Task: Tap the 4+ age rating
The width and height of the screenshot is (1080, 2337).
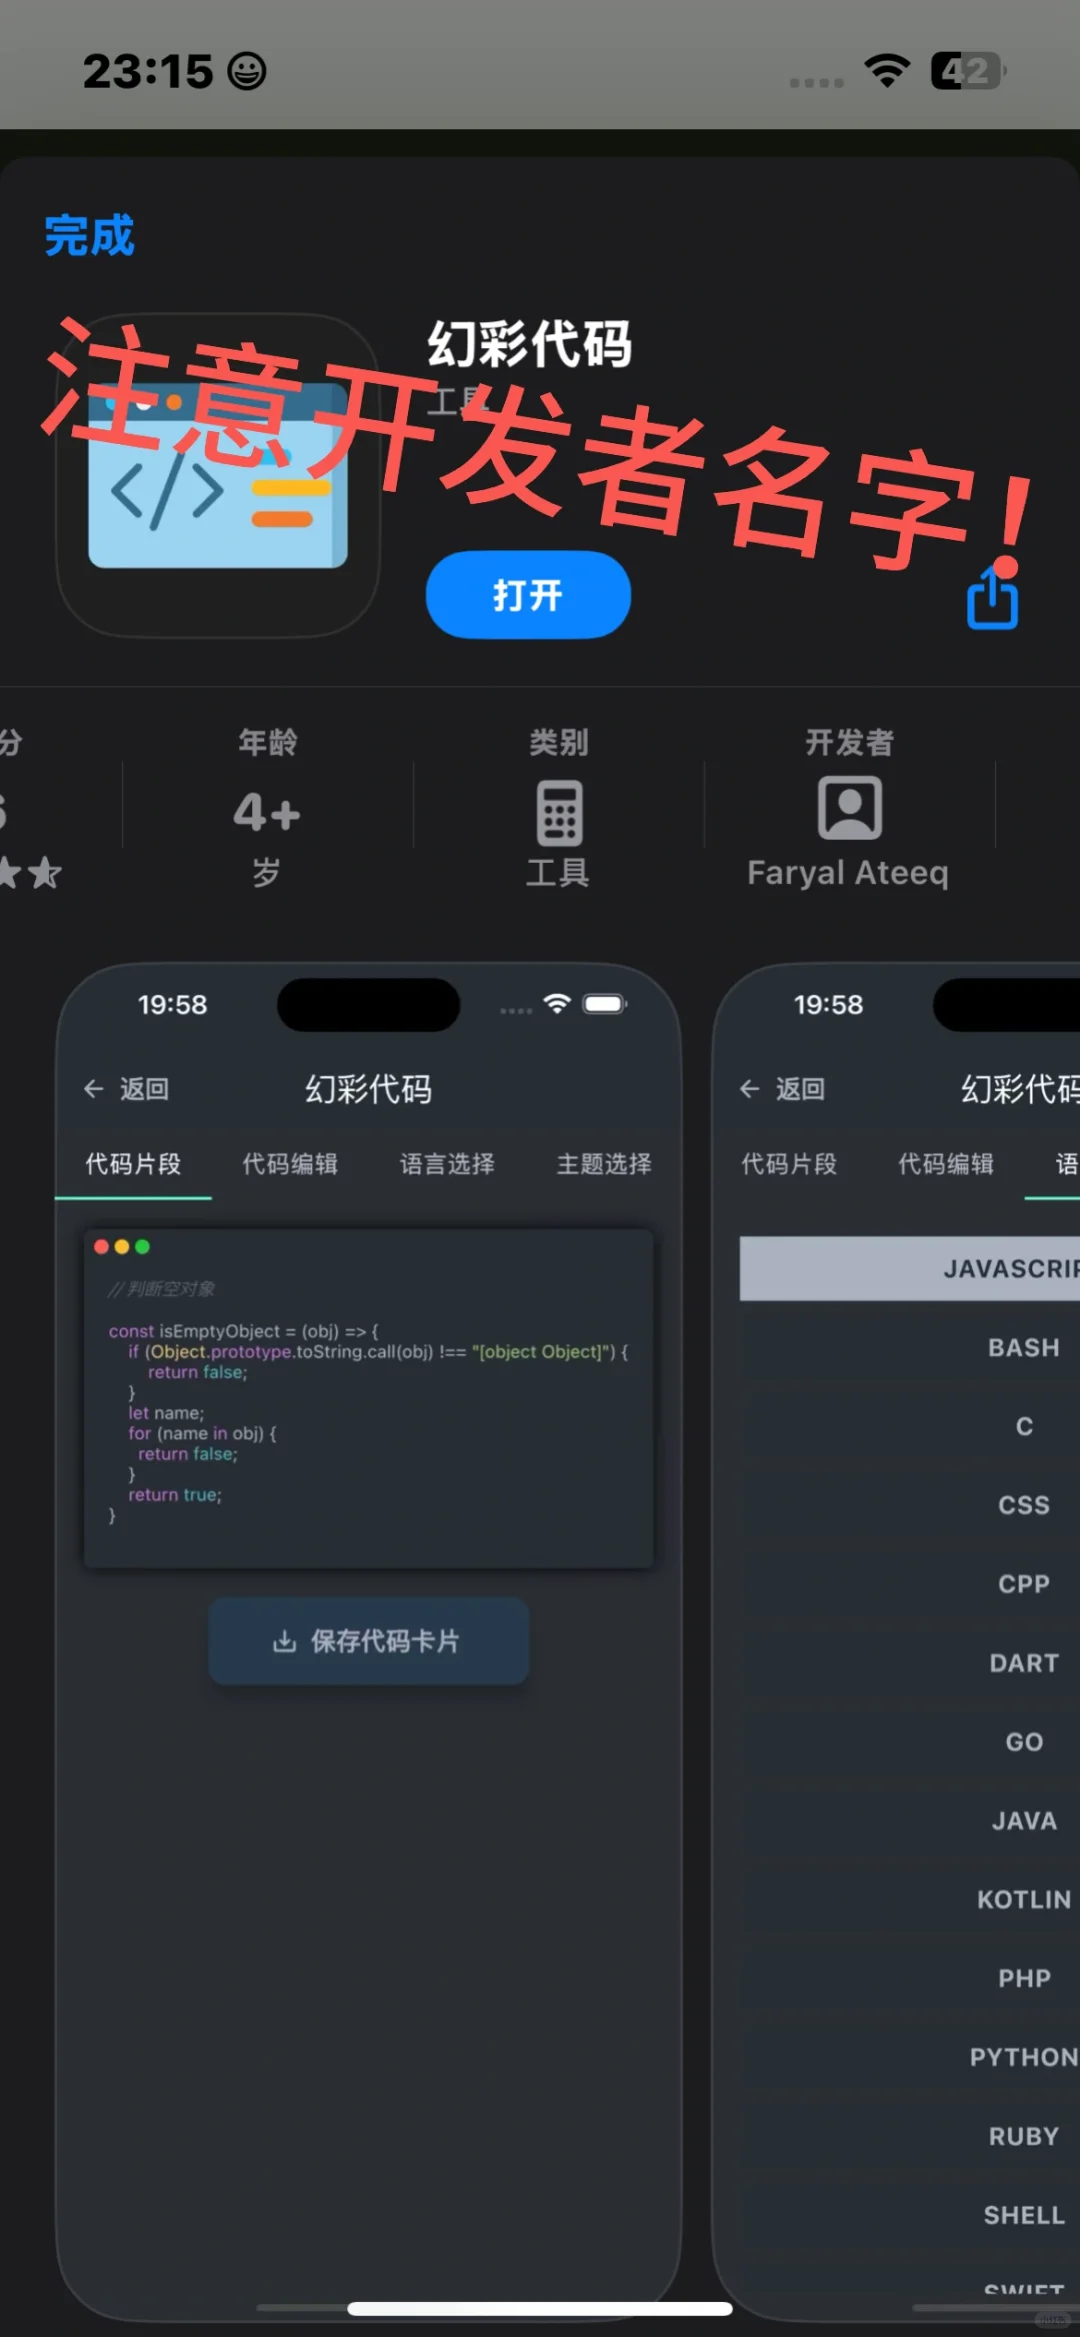Action: [x=267, y=812]
